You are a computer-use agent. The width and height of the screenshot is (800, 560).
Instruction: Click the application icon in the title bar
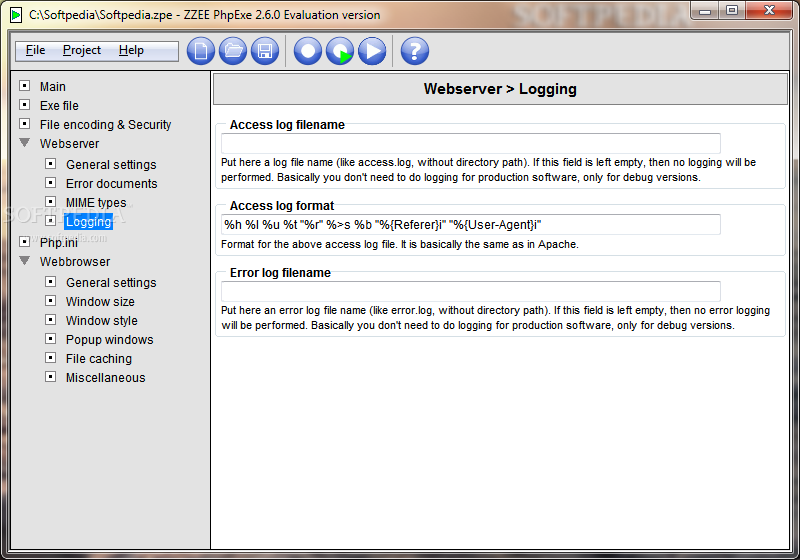[16, 15]
